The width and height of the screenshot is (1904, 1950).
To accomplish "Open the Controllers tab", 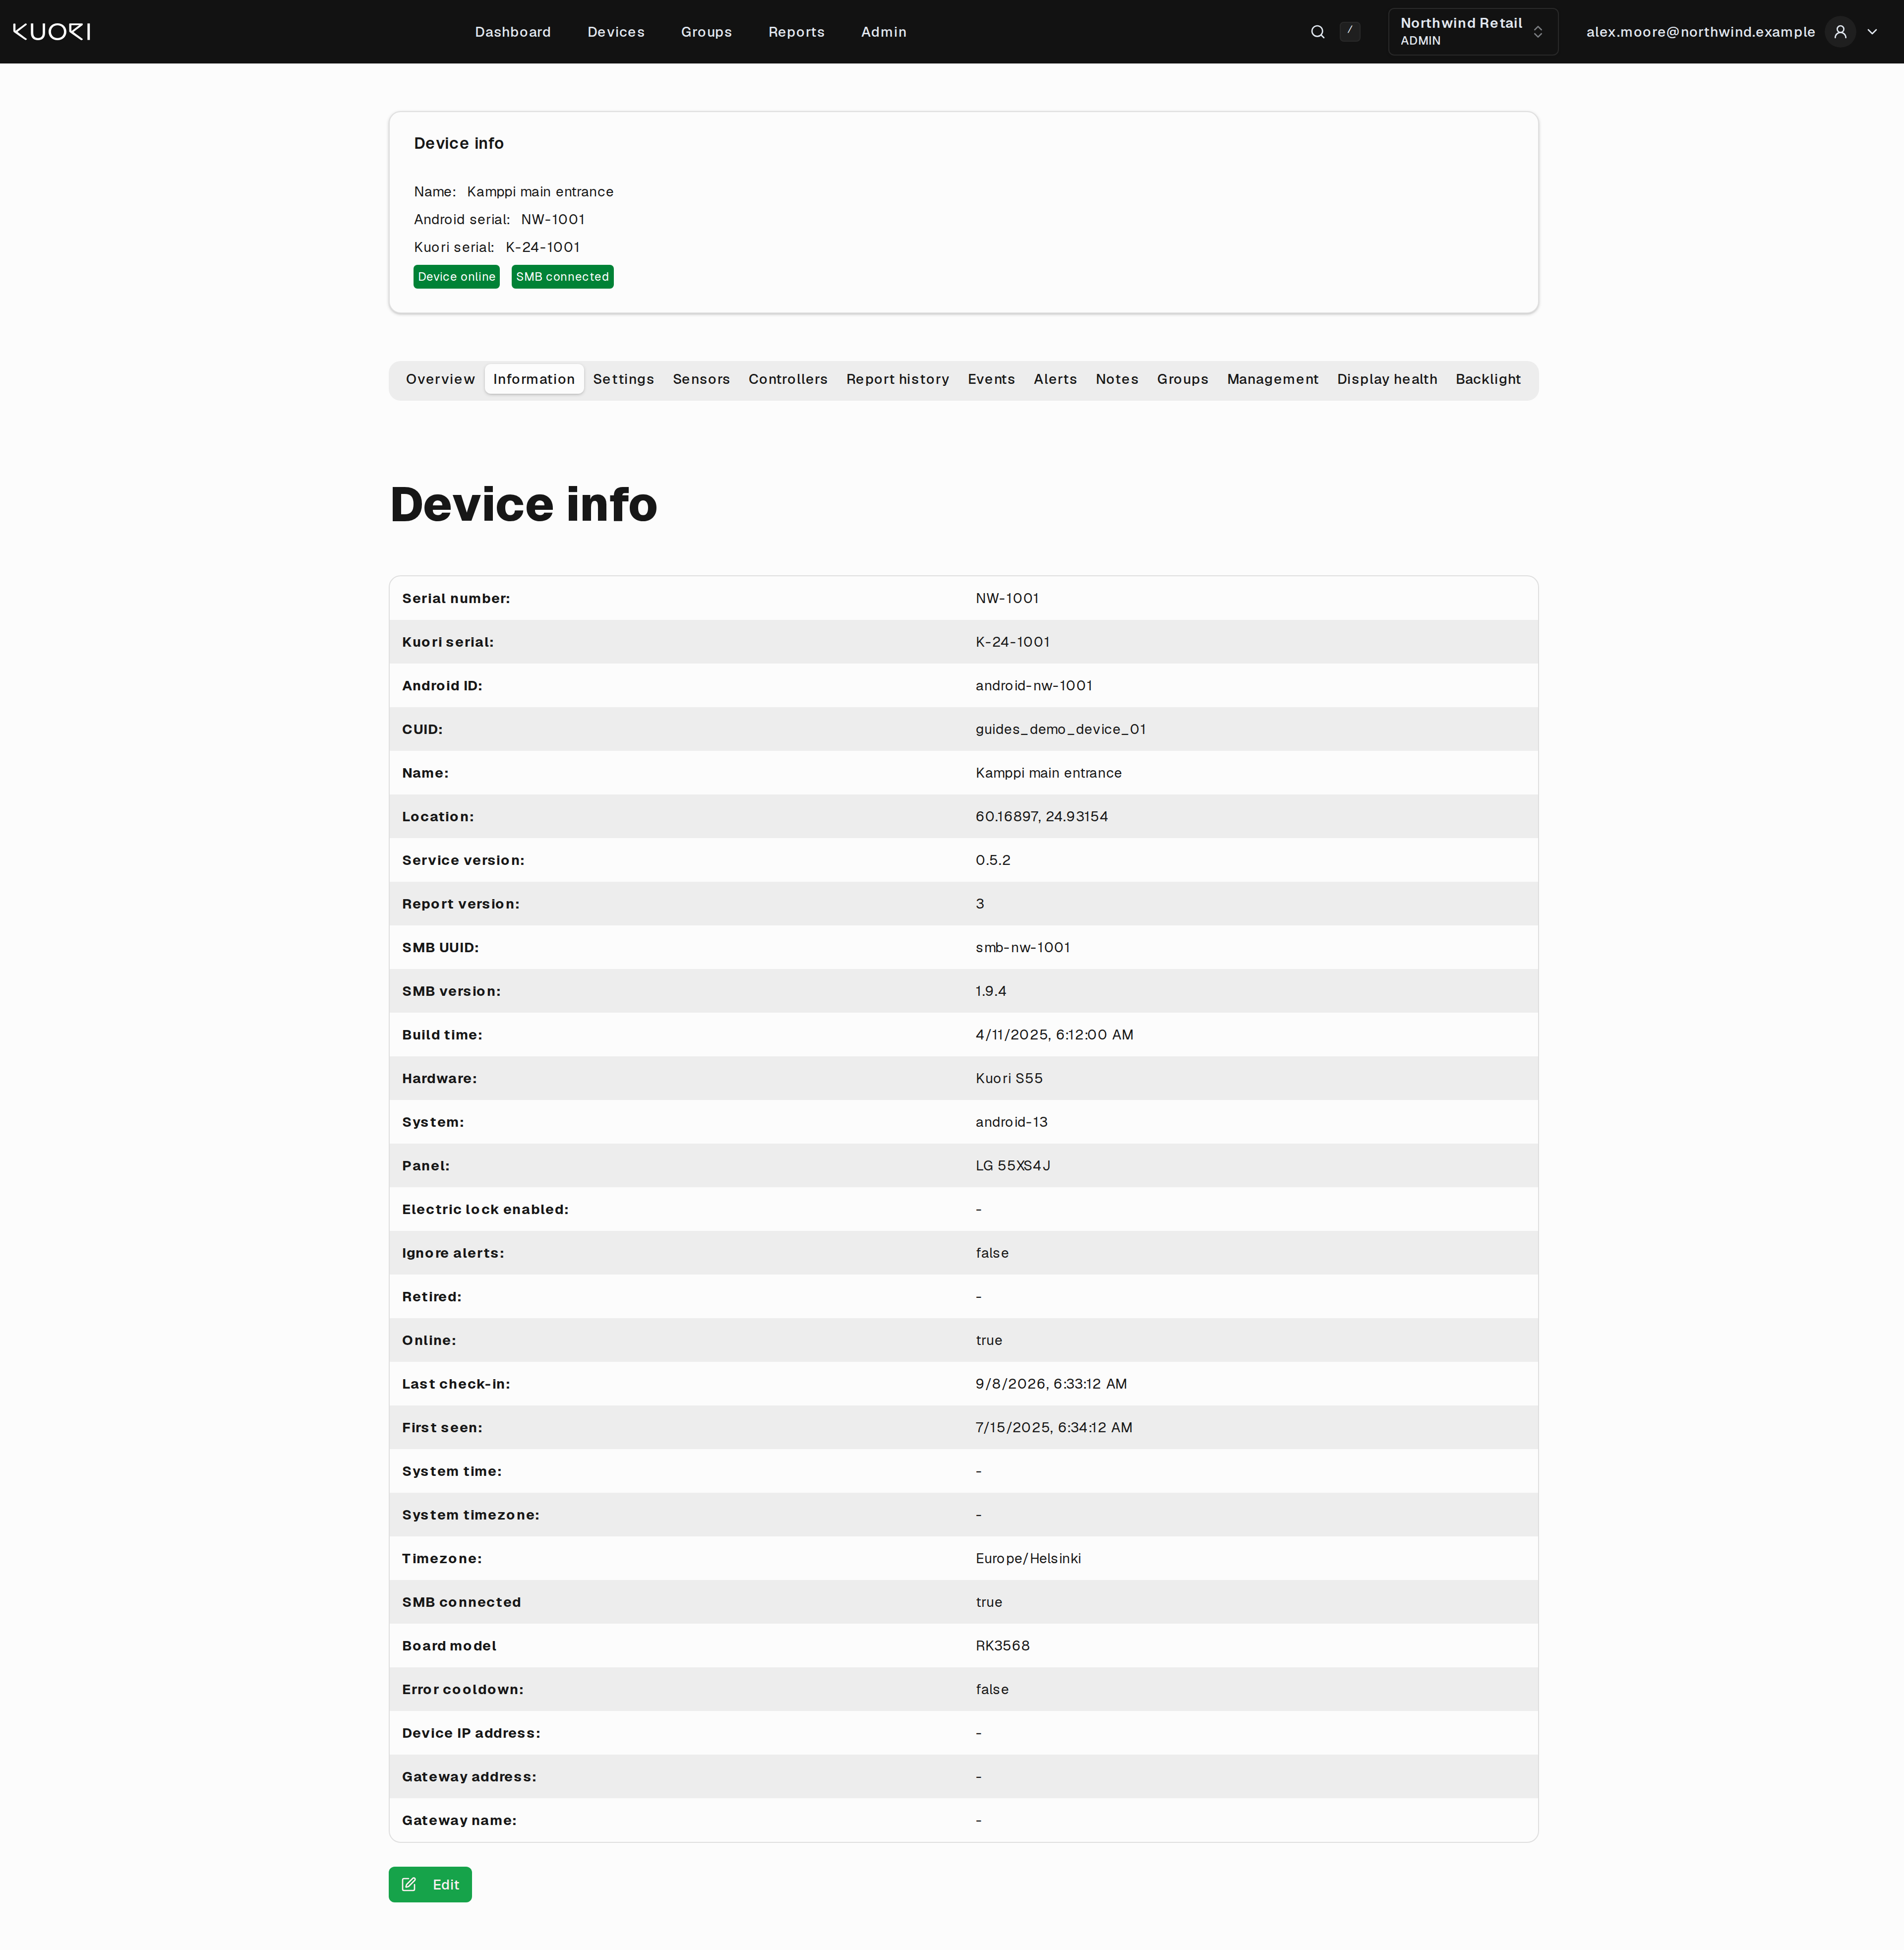I will tap(788, 380).
